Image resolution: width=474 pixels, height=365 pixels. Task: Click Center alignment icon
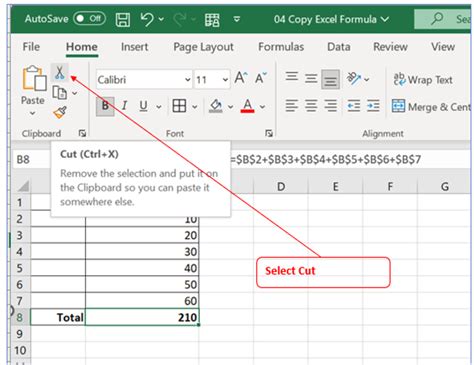pyautogui.click(x=311, y=106)
